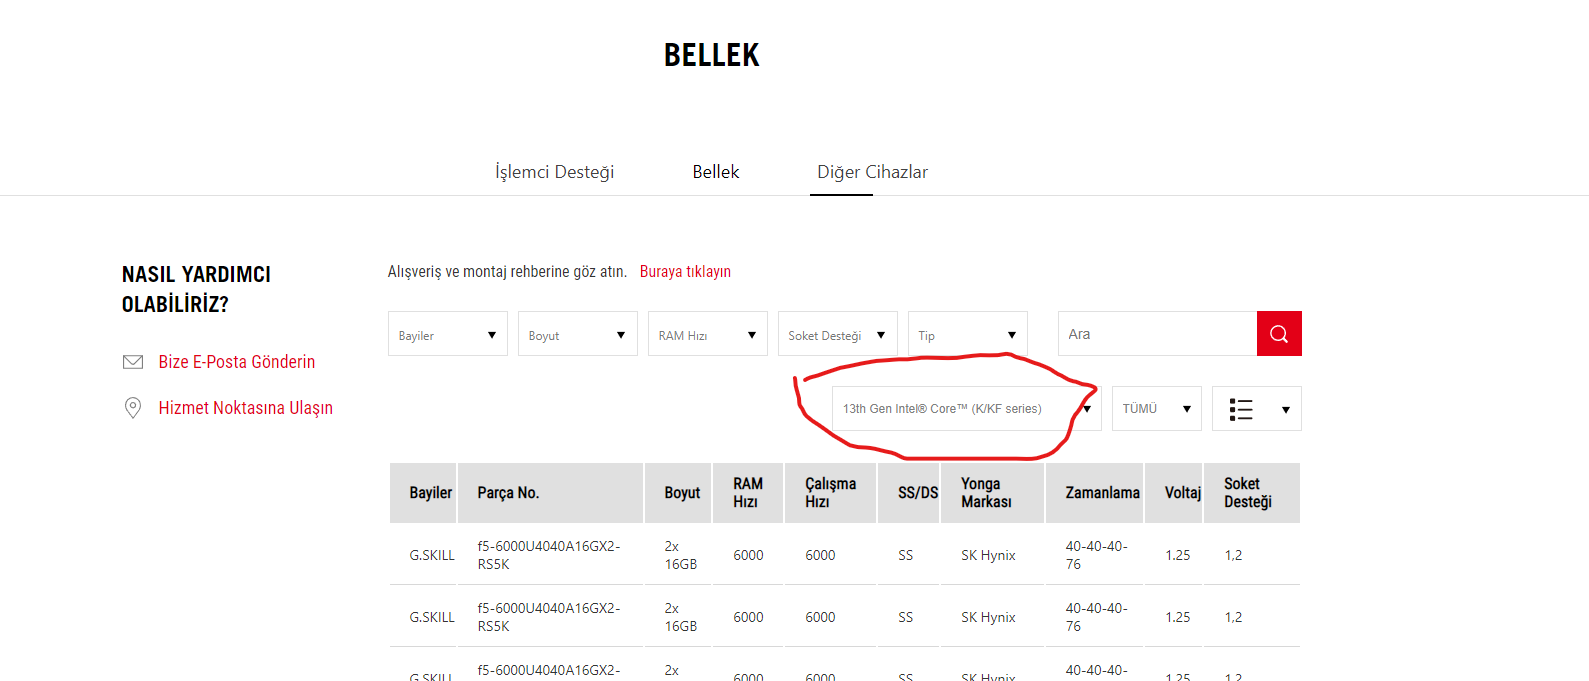Expand the RAM Hızı dropdown
The height and width of the screenshot is (681, 1589).
[707, 335]
